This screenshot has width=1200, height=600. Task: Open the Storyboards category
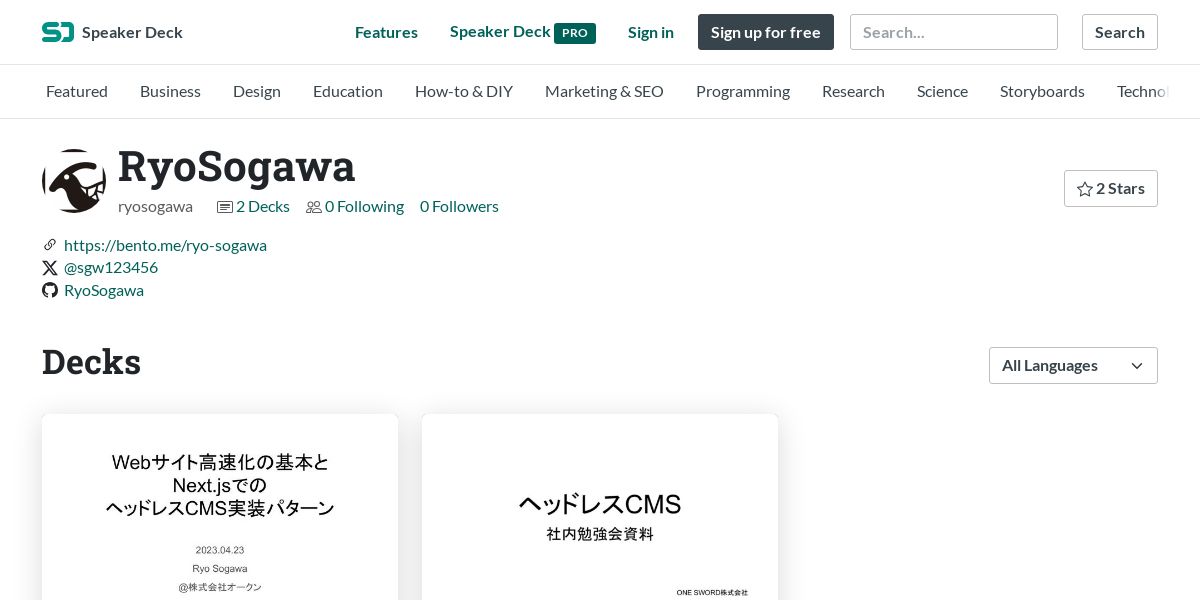1042,91
